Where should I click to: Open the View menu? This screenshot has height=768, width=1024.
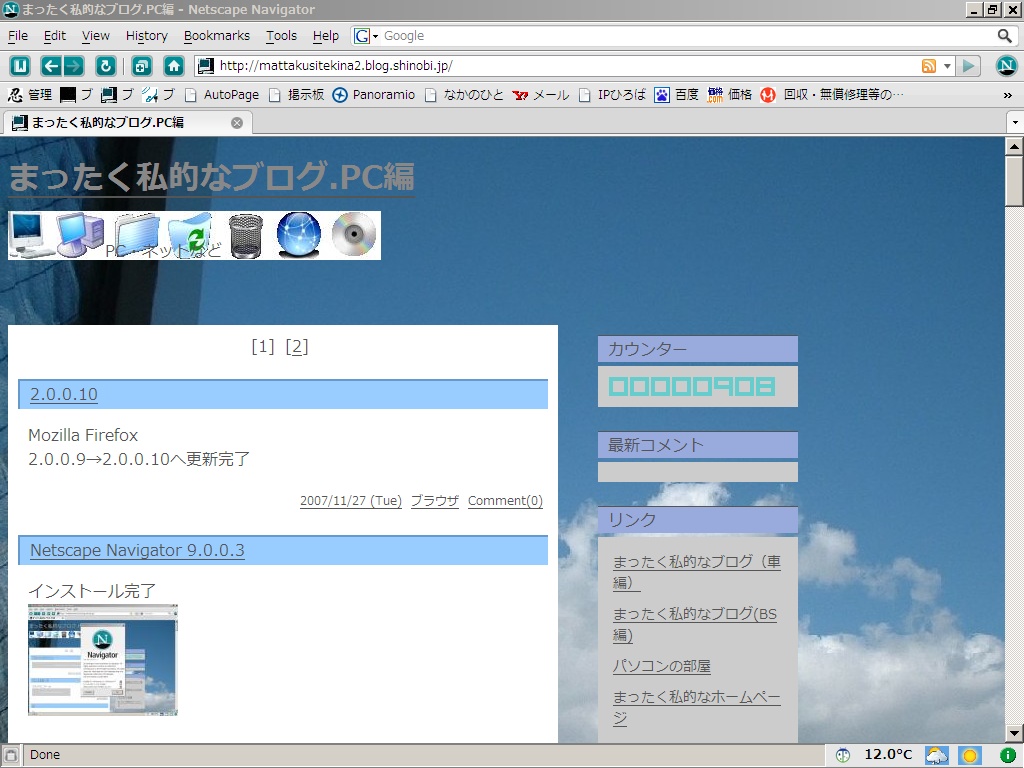pos(95,36)
